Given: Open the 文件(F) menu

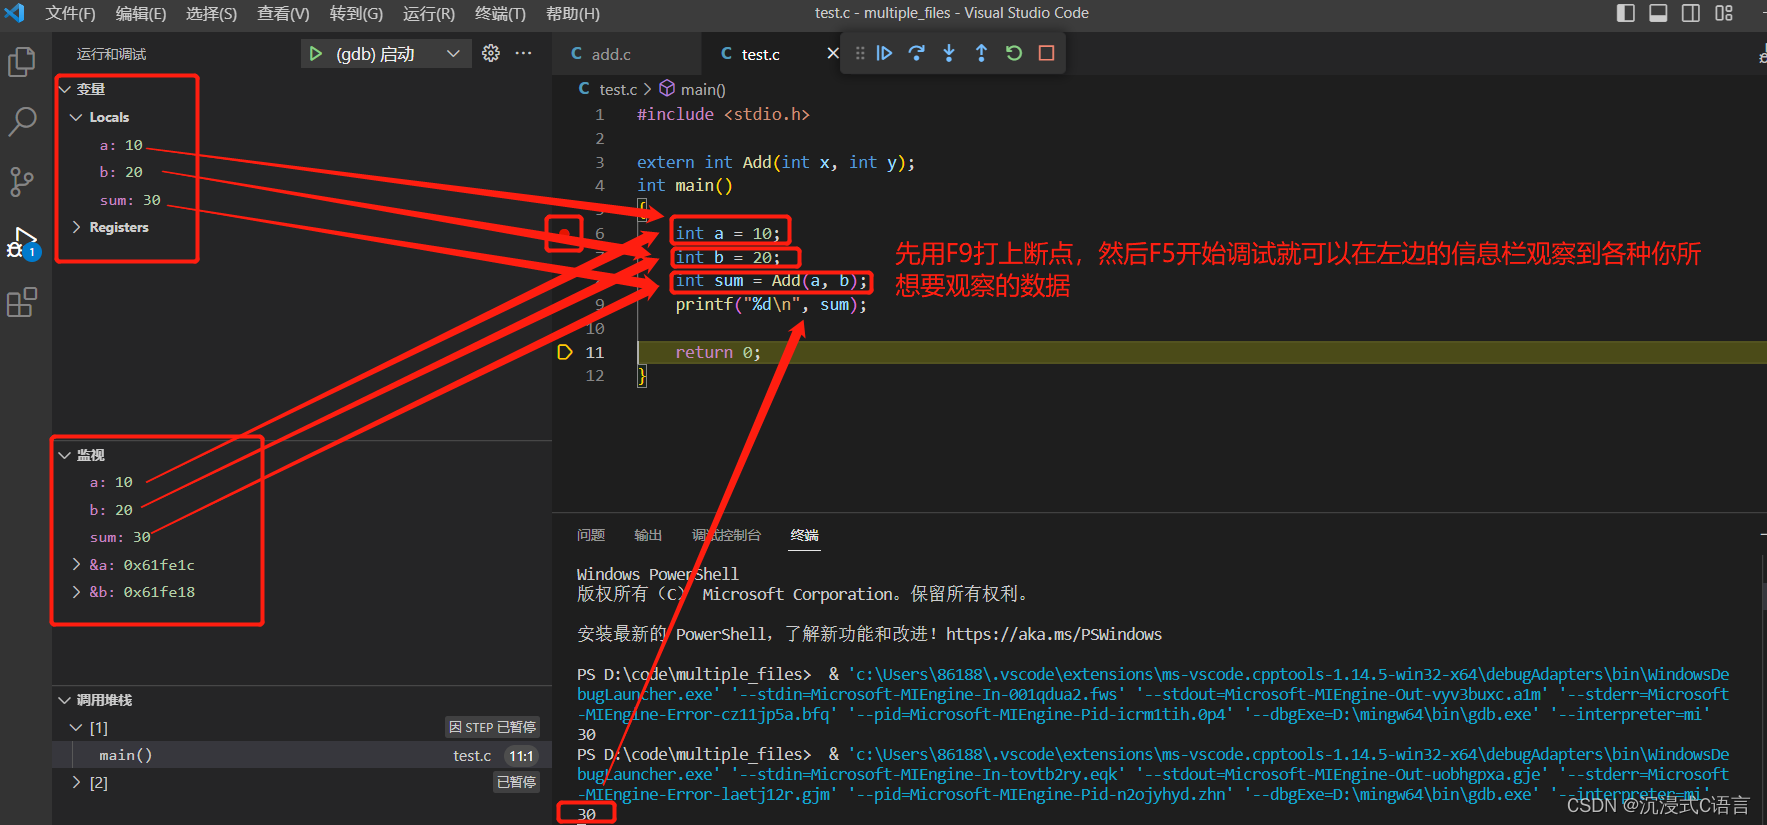Looking at the screenshot, I should click(x=70, y=13).
